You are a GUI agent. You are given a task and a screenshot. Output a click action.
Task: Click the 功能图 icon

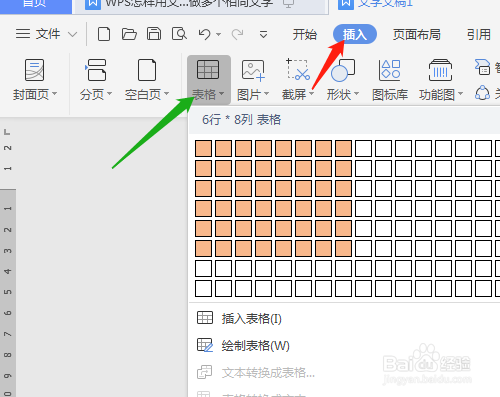point(440,70)
